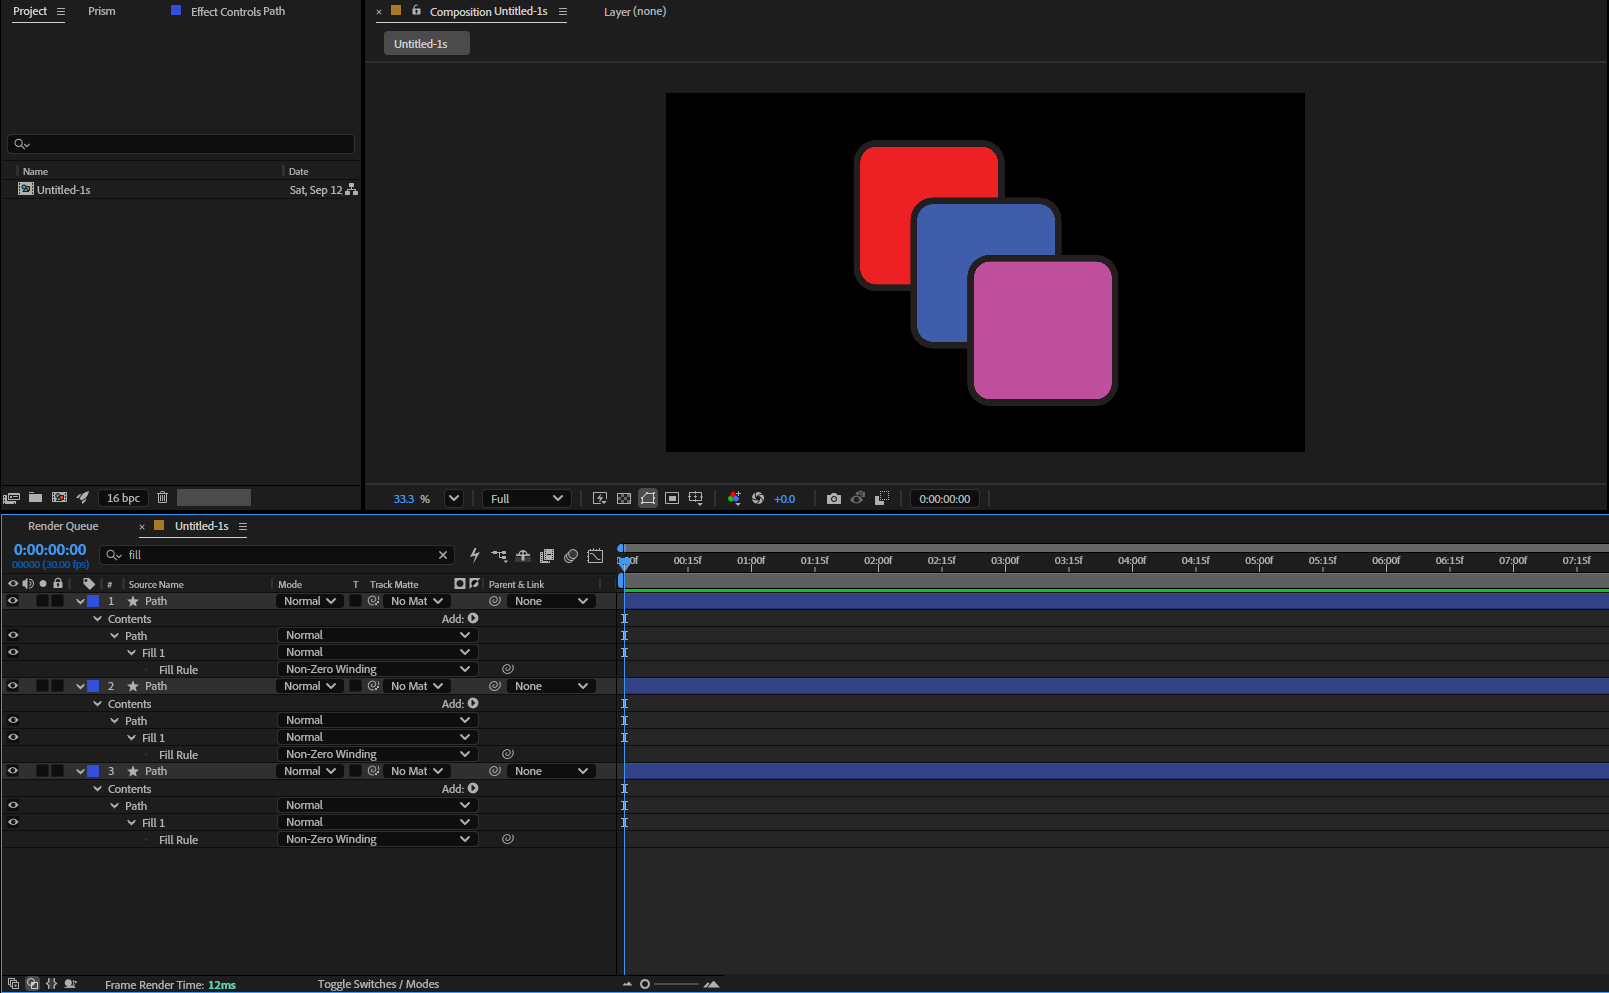
Task: Click the Live Update lightning icon in timeline
Action: (x=475, y=555)
